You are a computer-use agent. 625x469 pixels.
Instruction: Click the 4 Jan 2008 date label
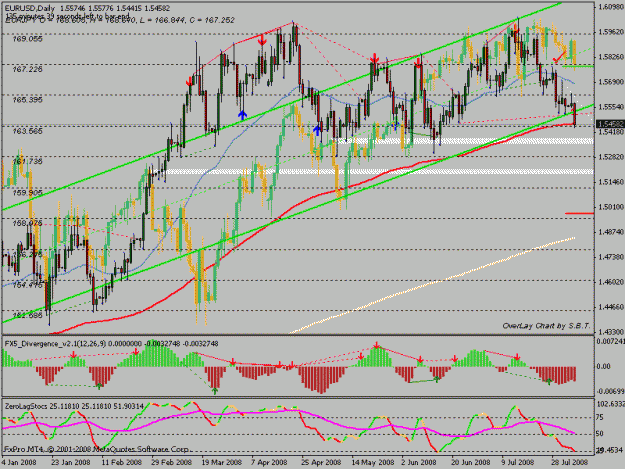coord(19,463)
